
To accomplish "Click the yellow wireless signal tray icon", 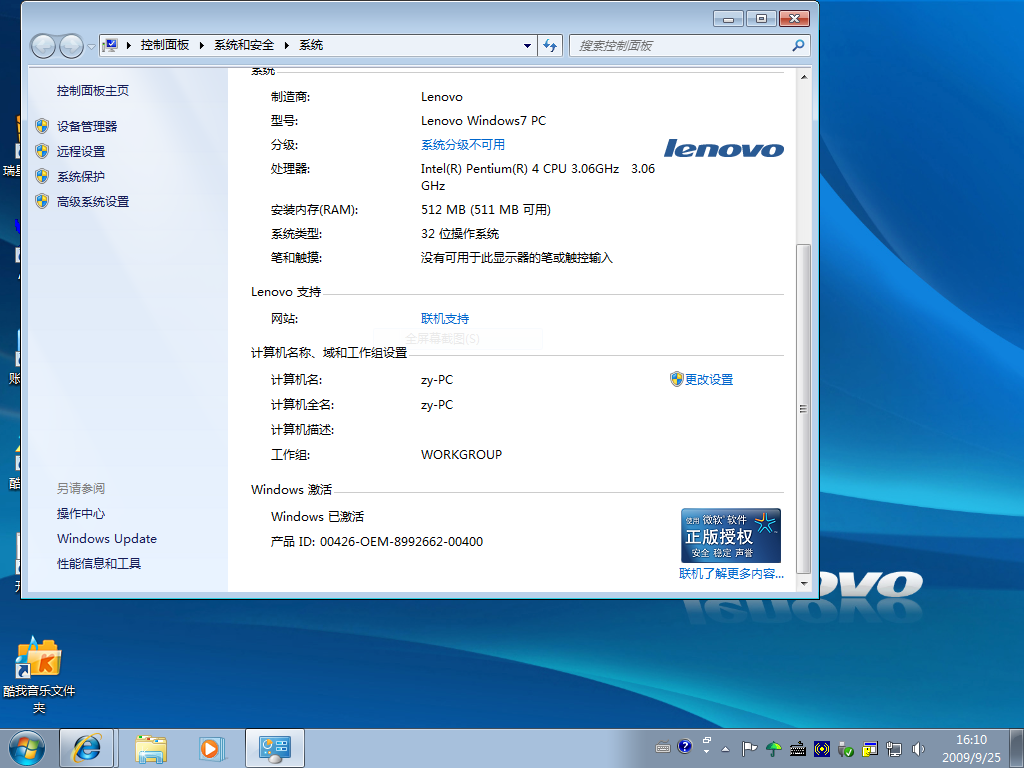I will point(822,748).
